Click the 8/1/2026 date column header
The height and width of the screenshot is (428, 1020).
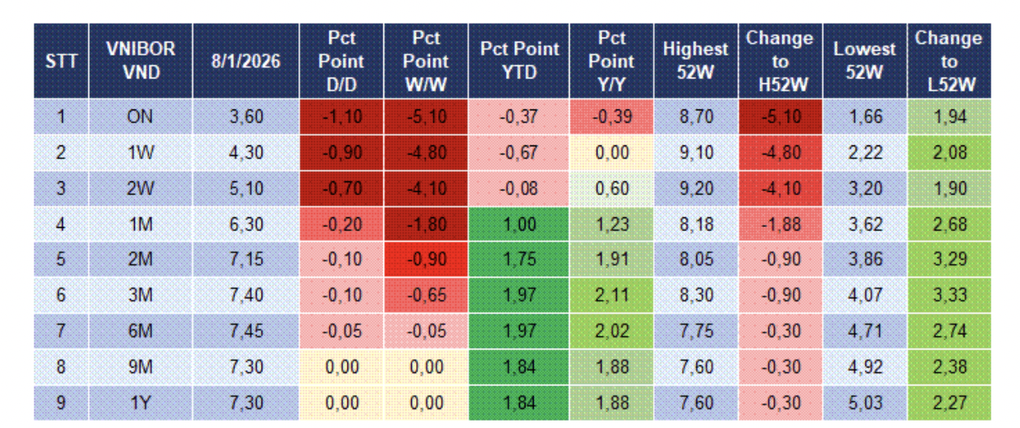point(247,60)
